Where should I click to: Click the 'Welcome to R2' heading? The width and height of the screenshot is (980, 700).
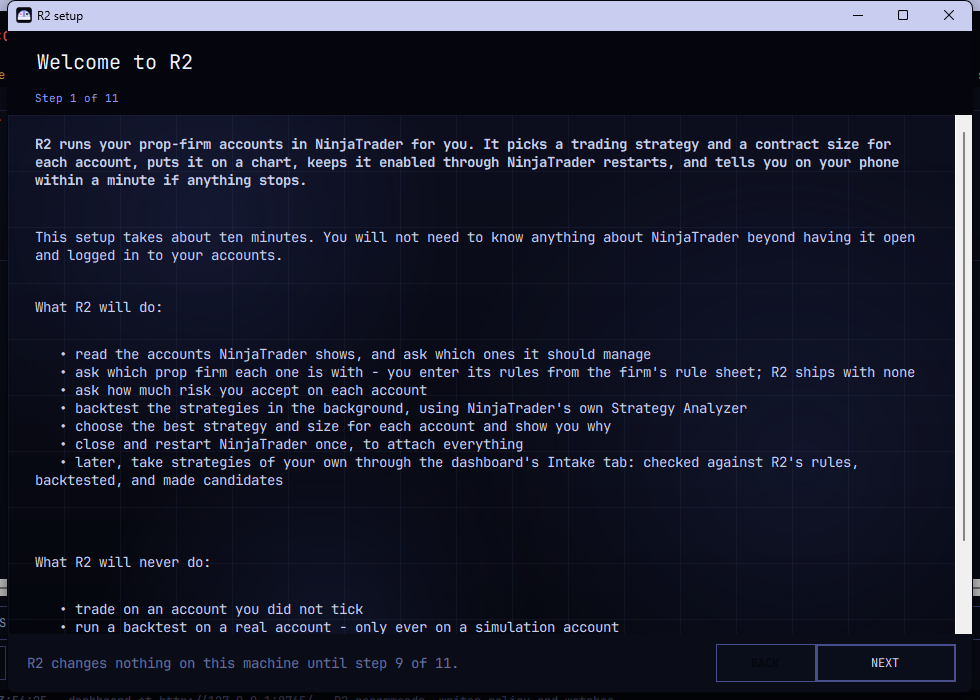click(114, 62)
